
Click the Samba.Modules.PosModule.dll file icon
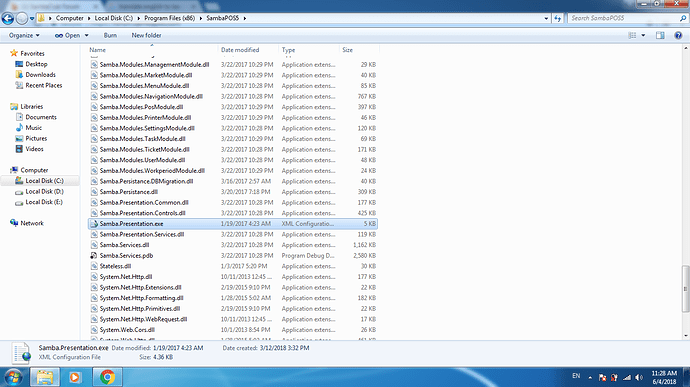(94, 107)
